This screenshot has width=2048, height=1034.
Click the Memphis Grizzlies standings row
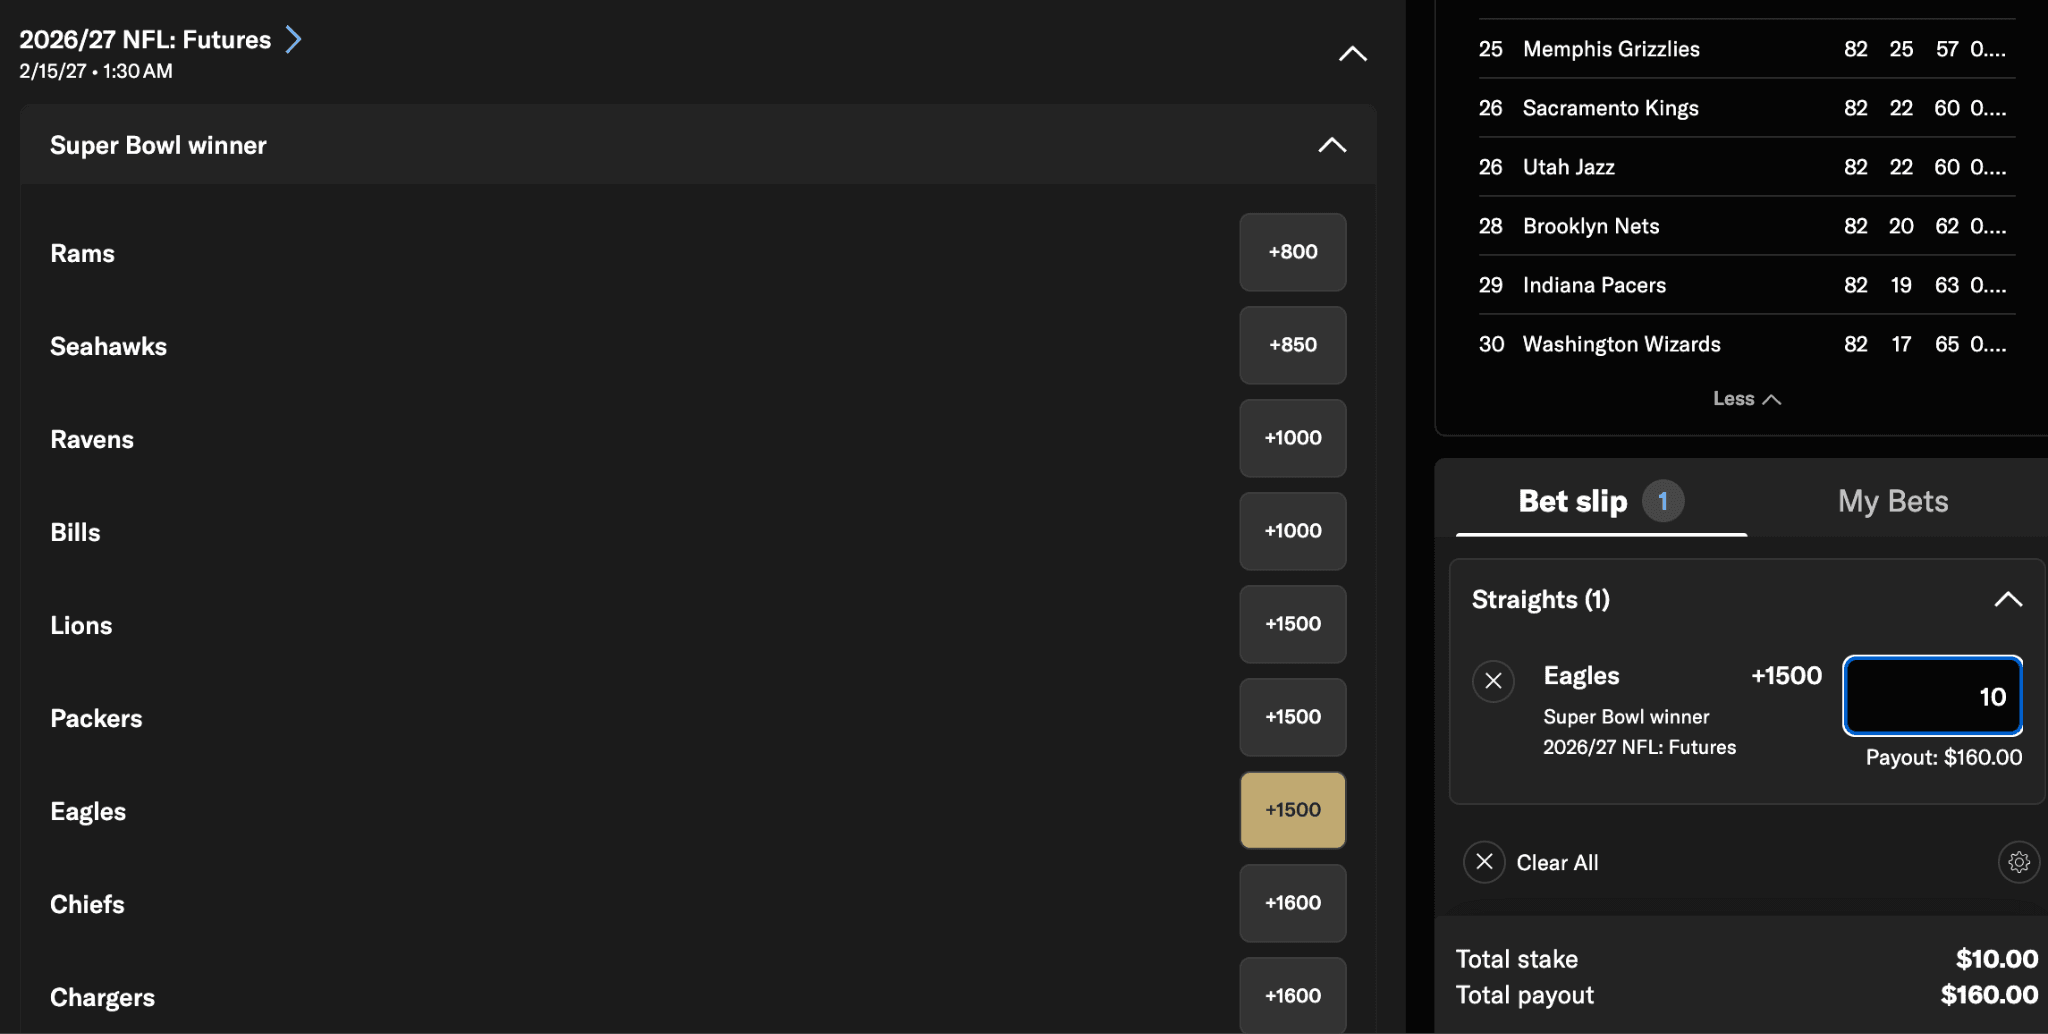click(1746, 49)
